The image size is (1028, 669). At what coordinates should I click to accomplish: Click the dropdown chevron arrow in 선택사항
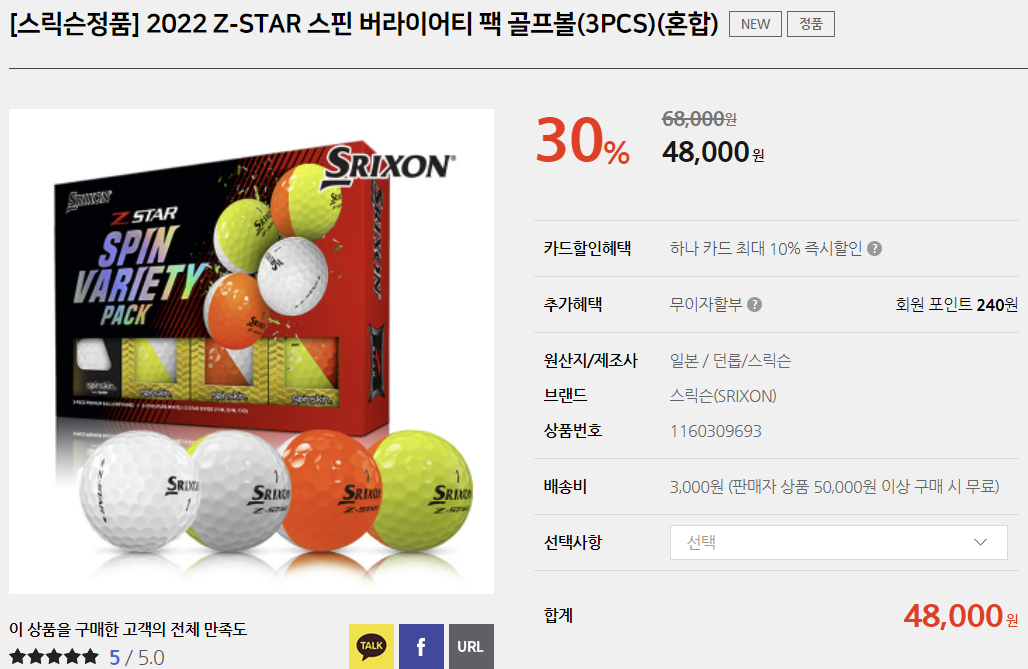tap(980, 542)
